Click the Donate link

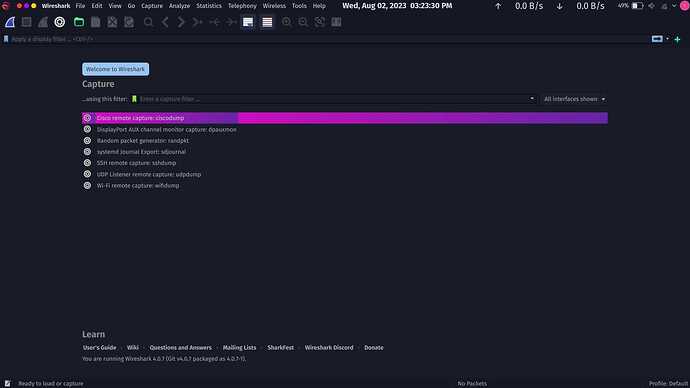pyautogui.click(x=374, y=348)
